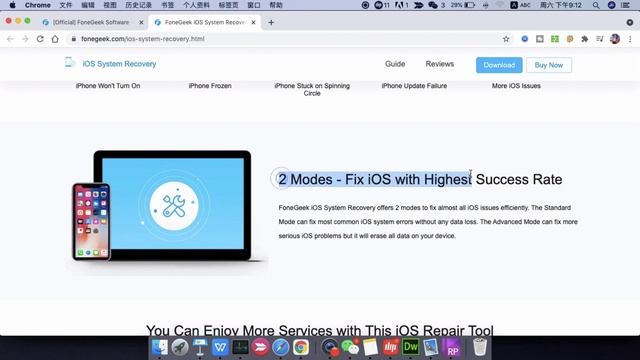Switch to [Official] FoneGeek Software tab
640x360 pixels.
[x=91, y=22]
